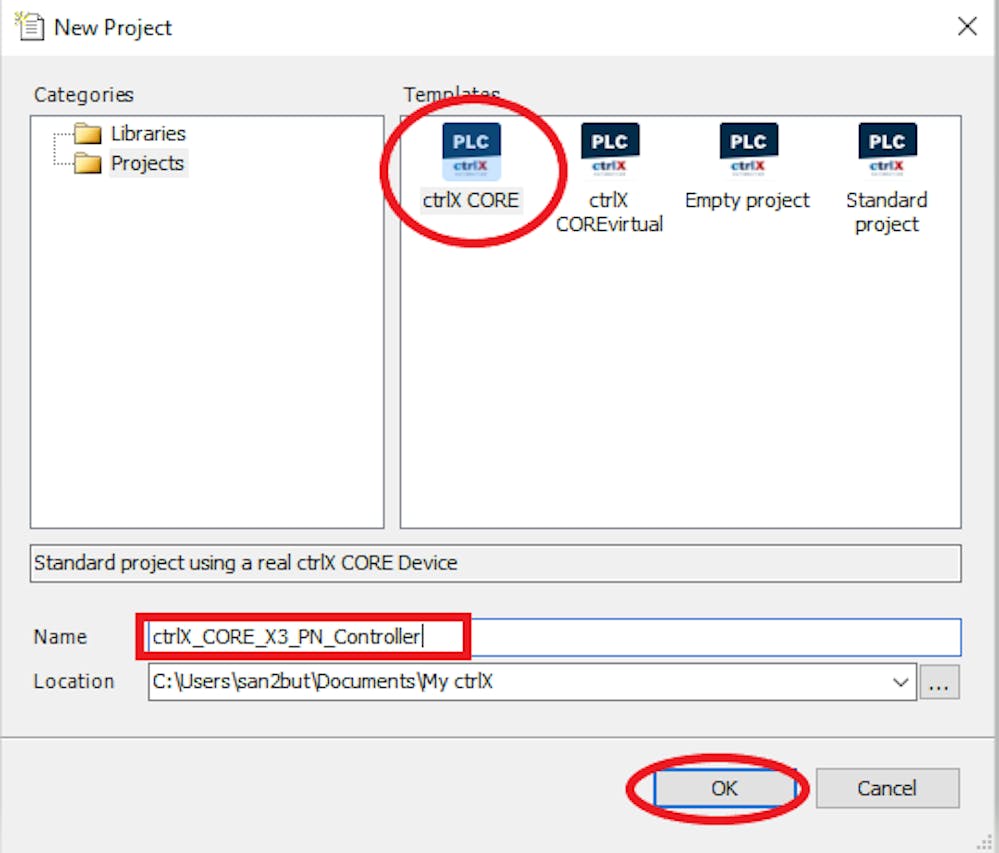This screenshot has width=999, height=853.
Task: Close the New Project window
Action: pyautogui.click(x=967, y=26)
